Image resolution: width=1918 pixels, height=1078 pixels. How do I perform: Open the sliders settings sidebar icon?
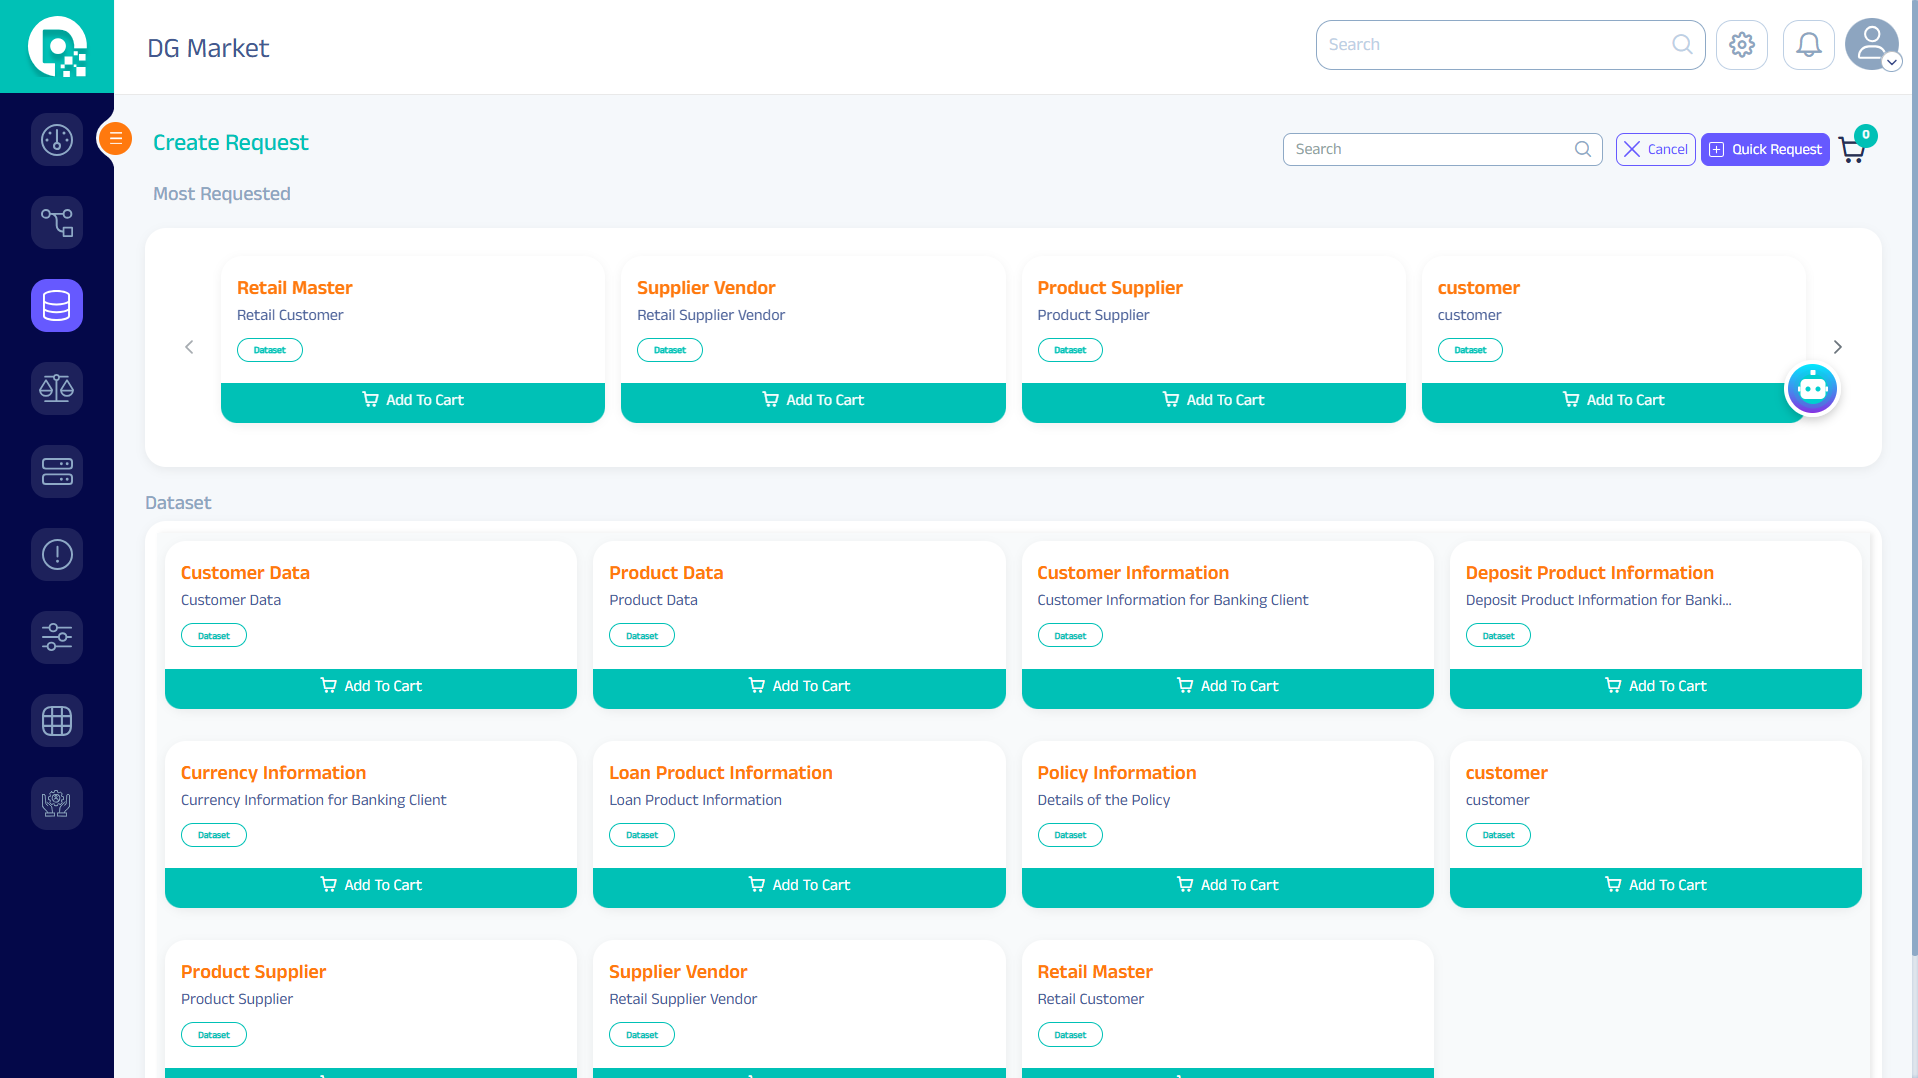[57, 637]
